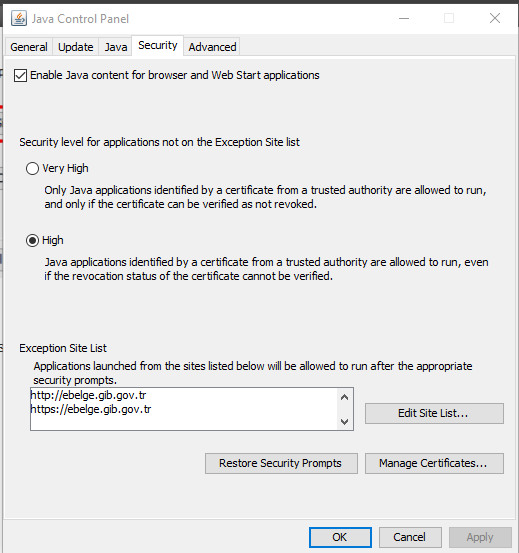Select the Very High security radio button
Image resolution: width=519 pixels, height=553 pixels.
(x=32, y=169)
